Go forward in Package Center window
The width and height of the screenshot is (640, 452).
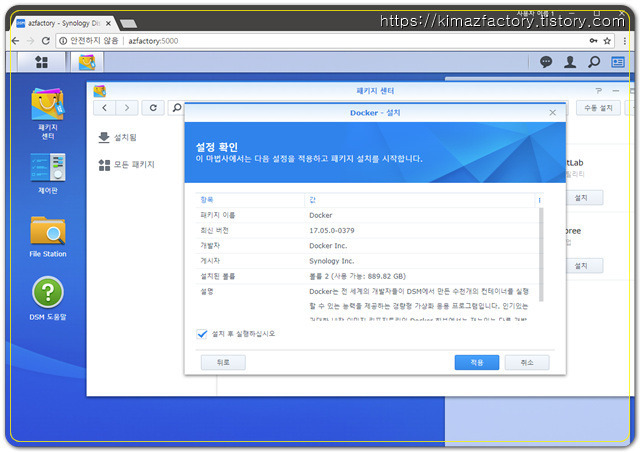(x=127, y=108)
